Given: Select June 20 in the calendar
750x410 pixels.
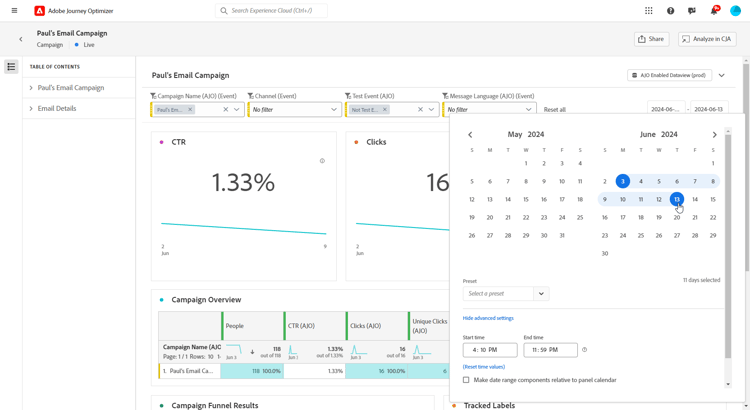Looking at the screenshot, I should (677, 218).
